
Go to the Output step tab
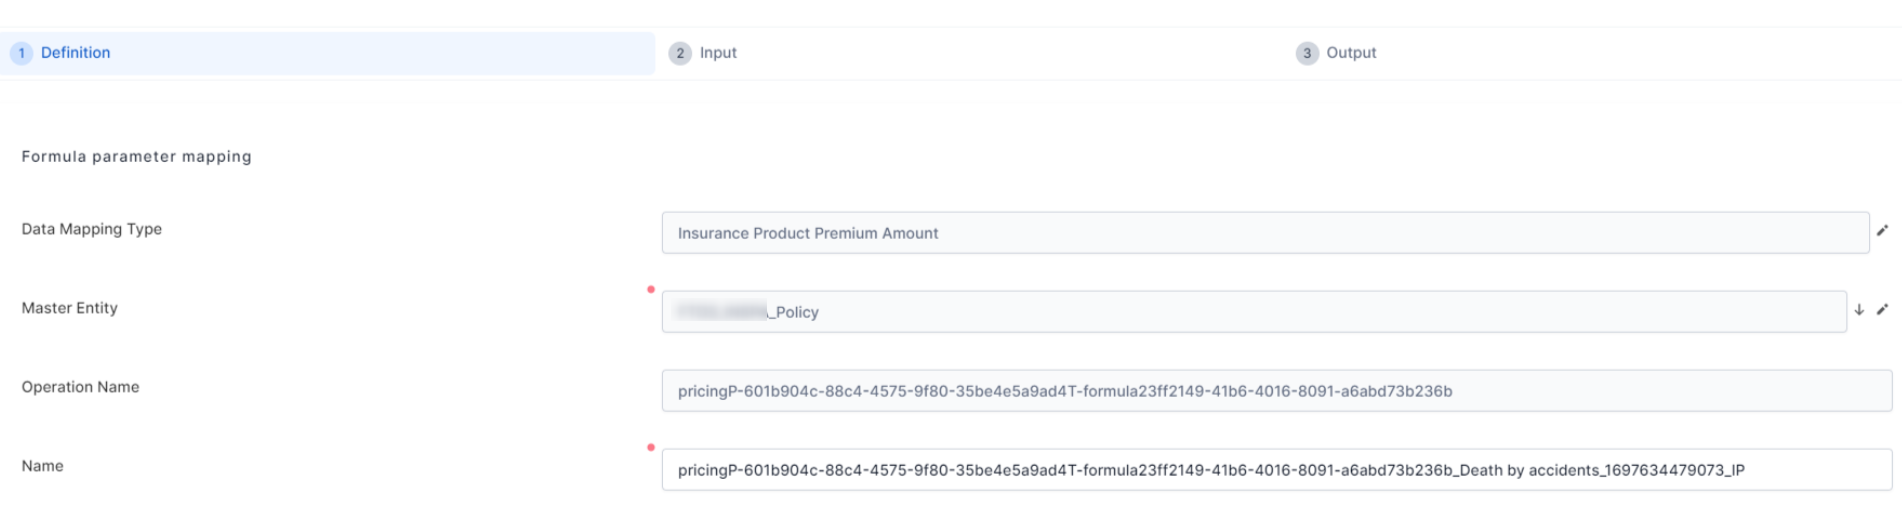coord(1351,53)
